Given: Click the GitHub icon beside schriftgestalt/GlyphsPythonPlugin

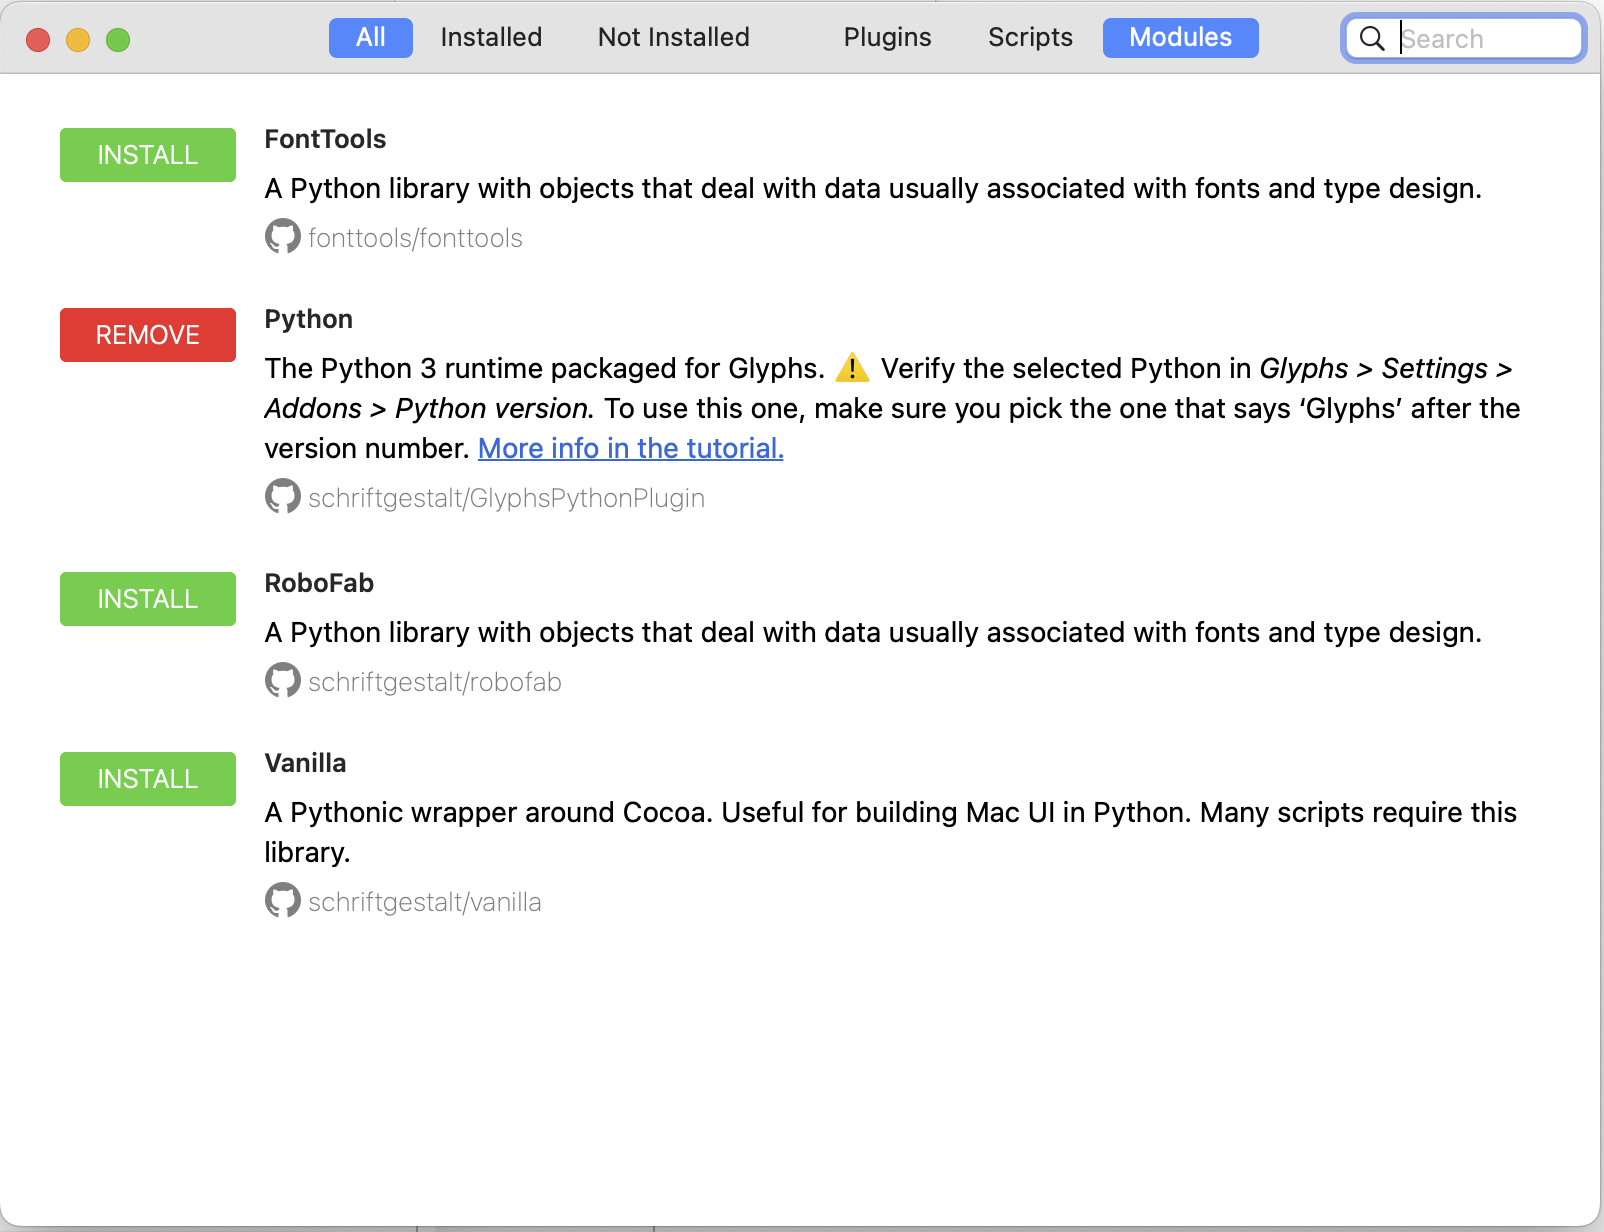Looking at the screenshot, I should tap(282, 497).
